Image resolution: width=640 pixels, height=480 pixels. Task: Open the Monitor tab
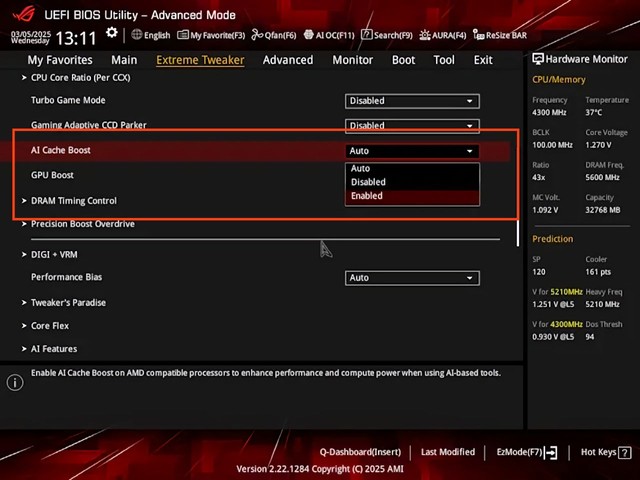click(x=353, y=60)
